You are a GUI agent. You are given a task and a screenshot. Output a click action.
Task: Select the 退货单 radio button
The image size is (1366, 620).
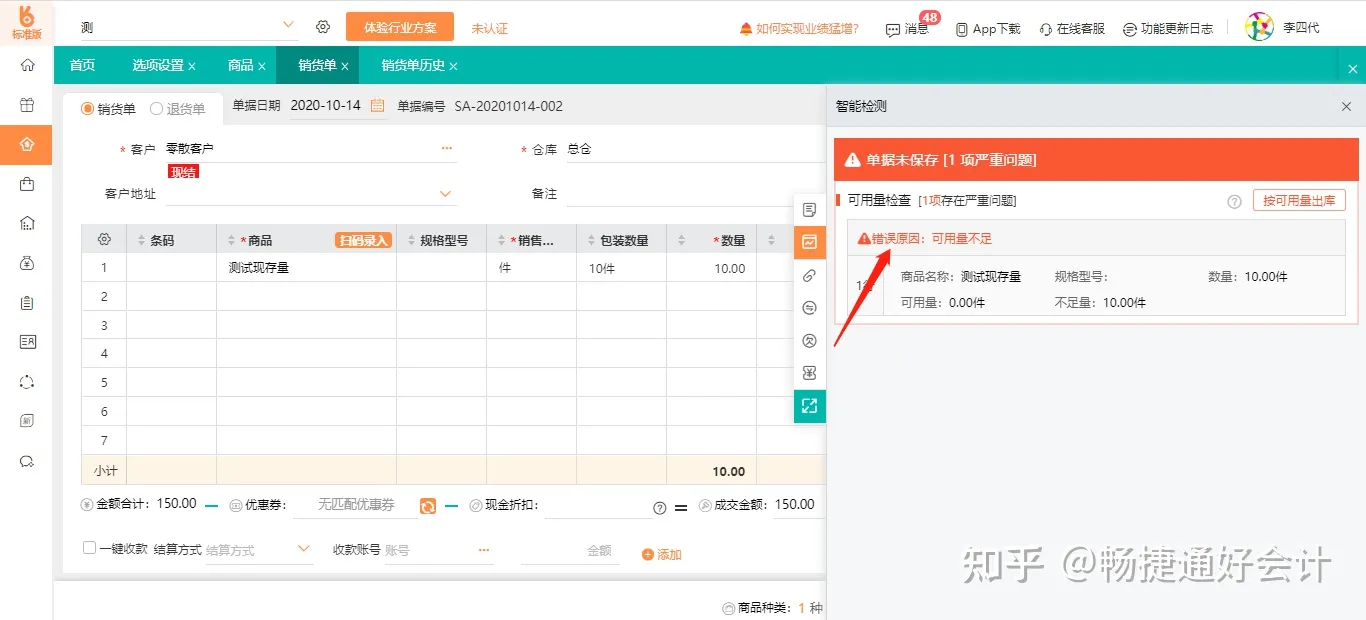point(157,109)
